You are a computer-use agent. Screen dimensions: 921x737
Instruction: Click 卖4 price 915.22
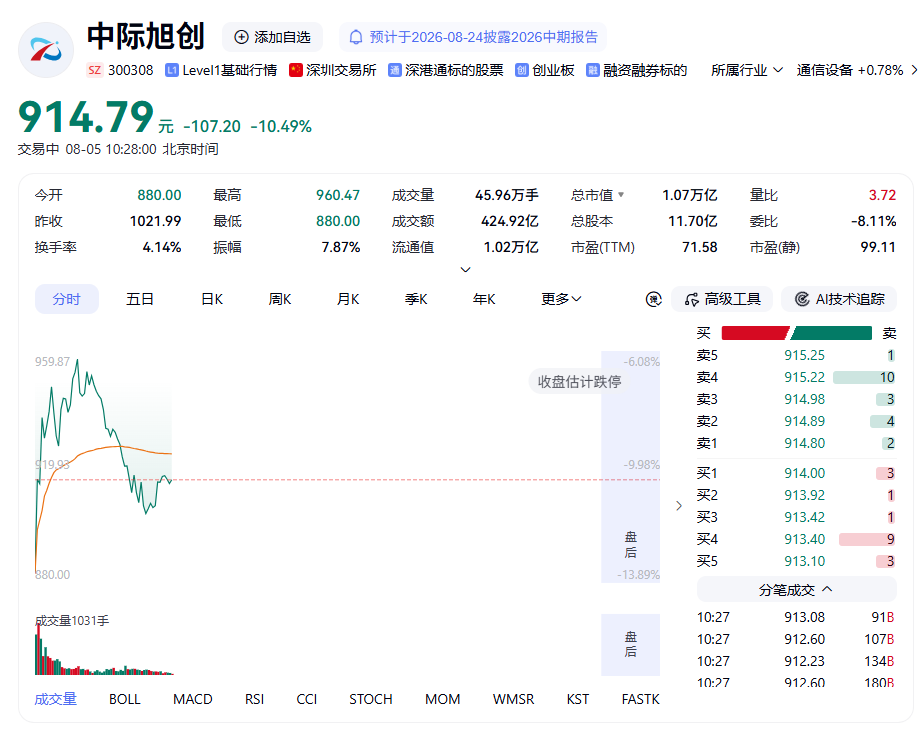coord(804,377)
